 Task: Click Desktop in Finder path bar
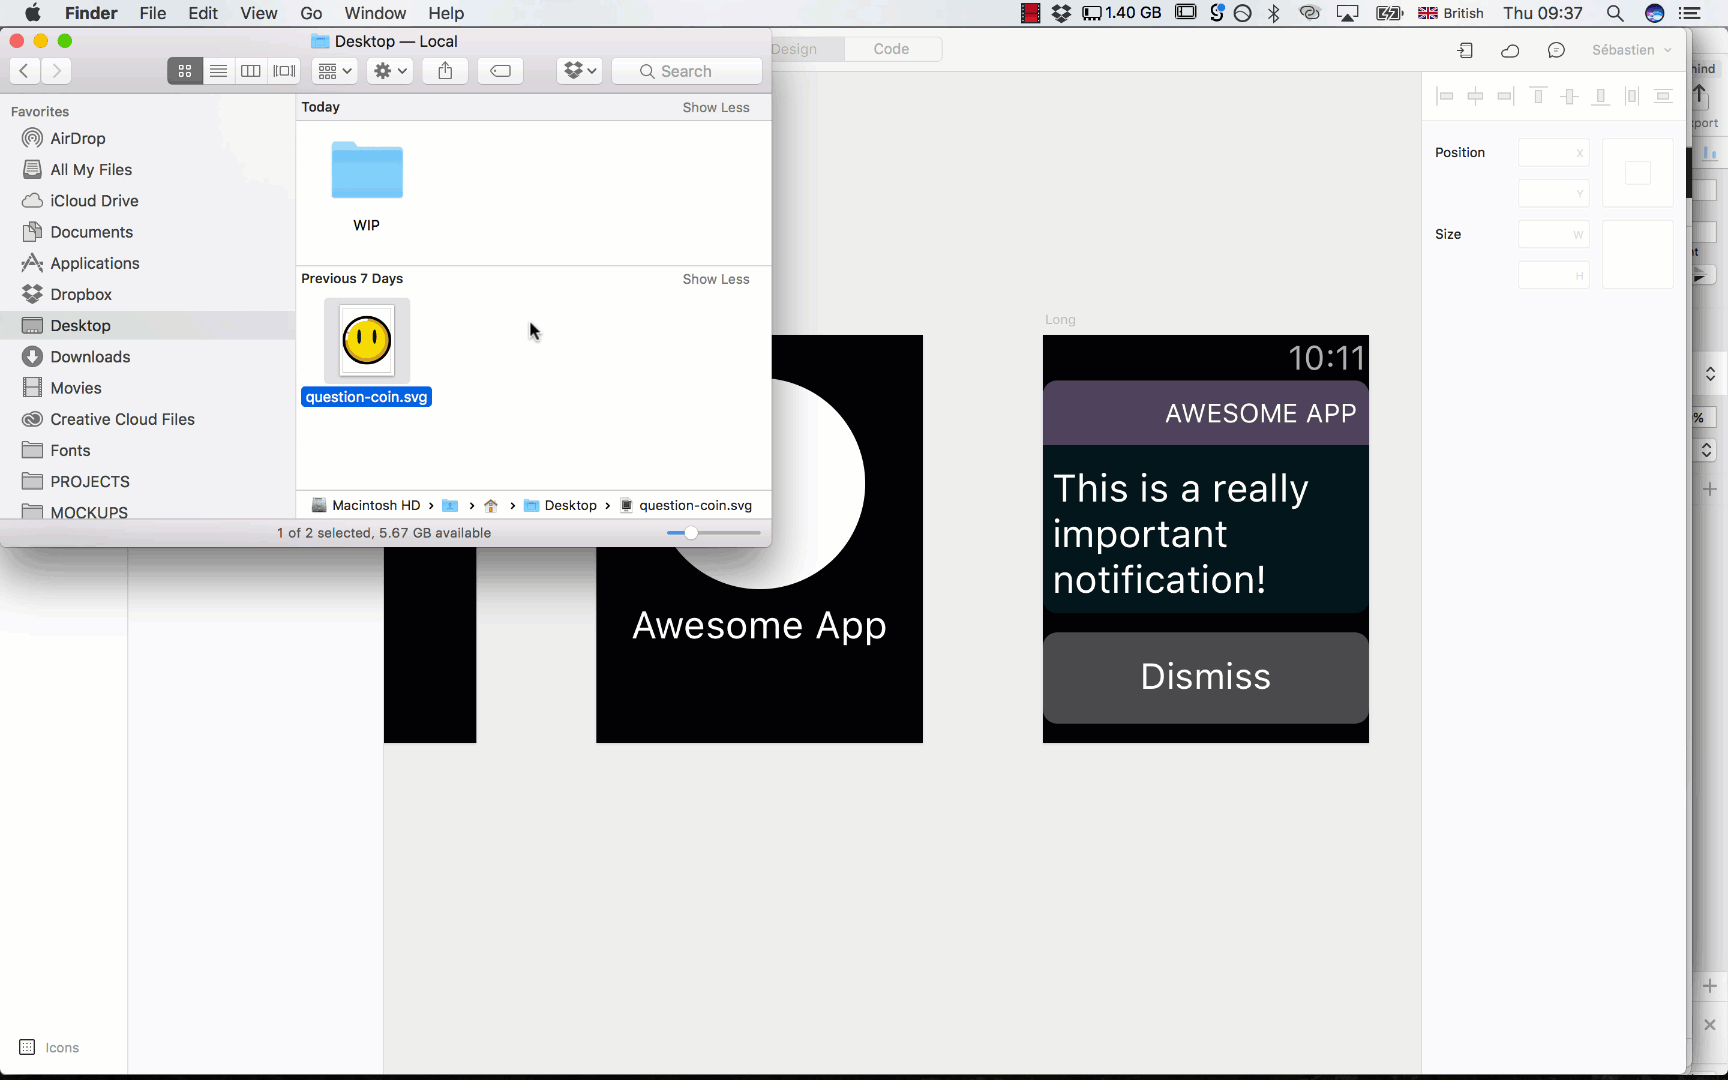click(561, 505)
